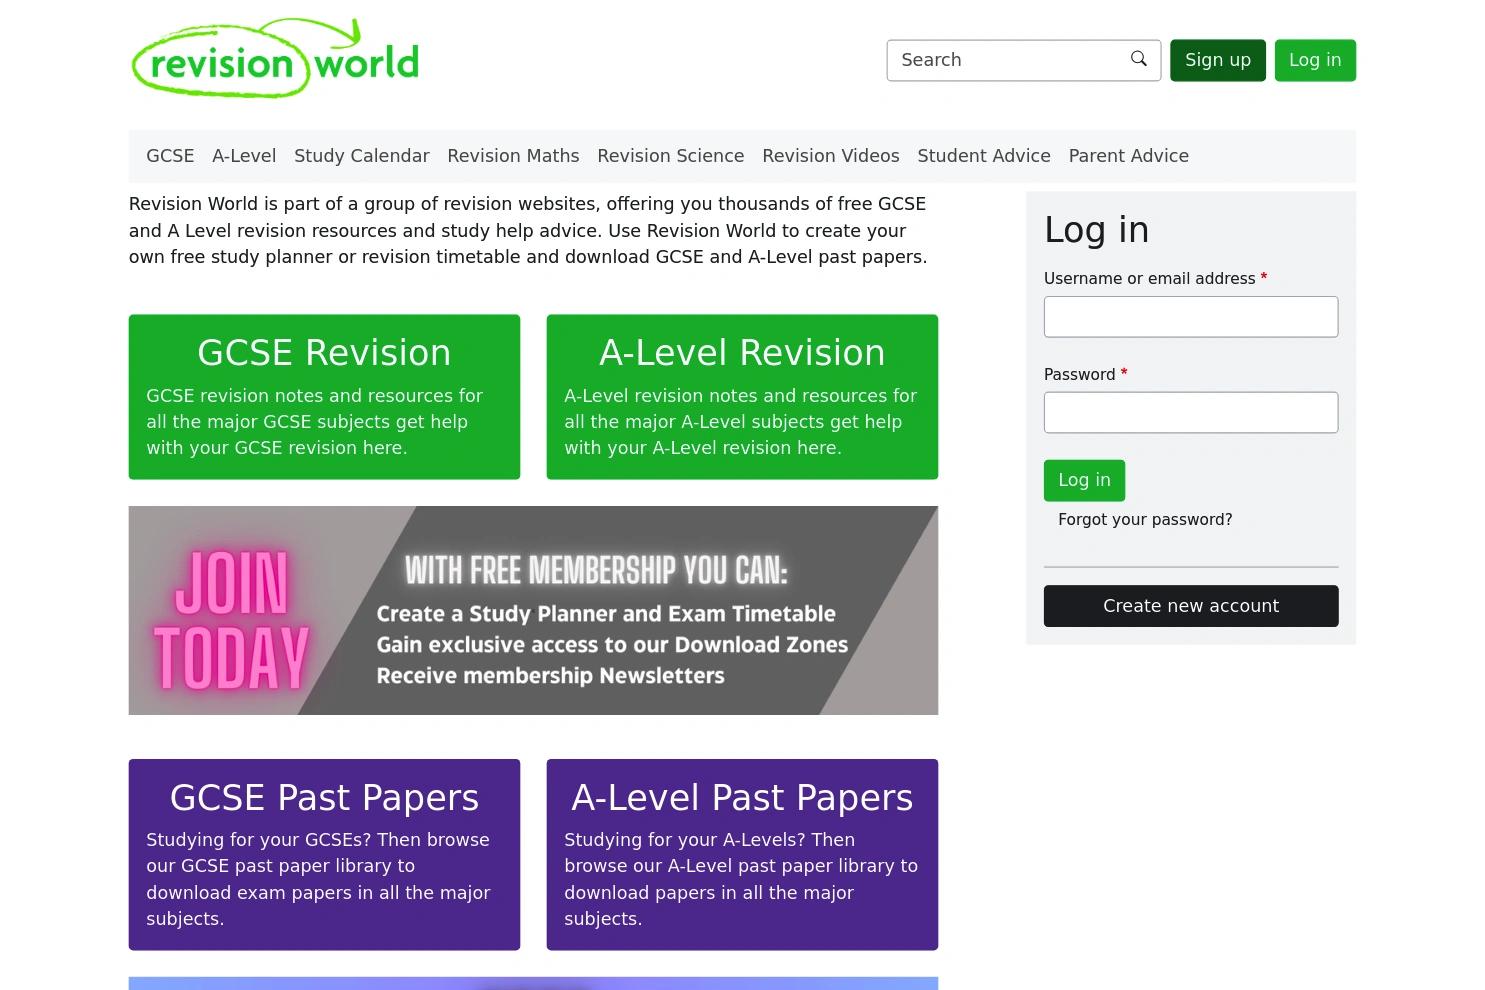Screen dimensions: 1485x990
Task: Open the GCSE Revision card
Action: click(324, 397)
